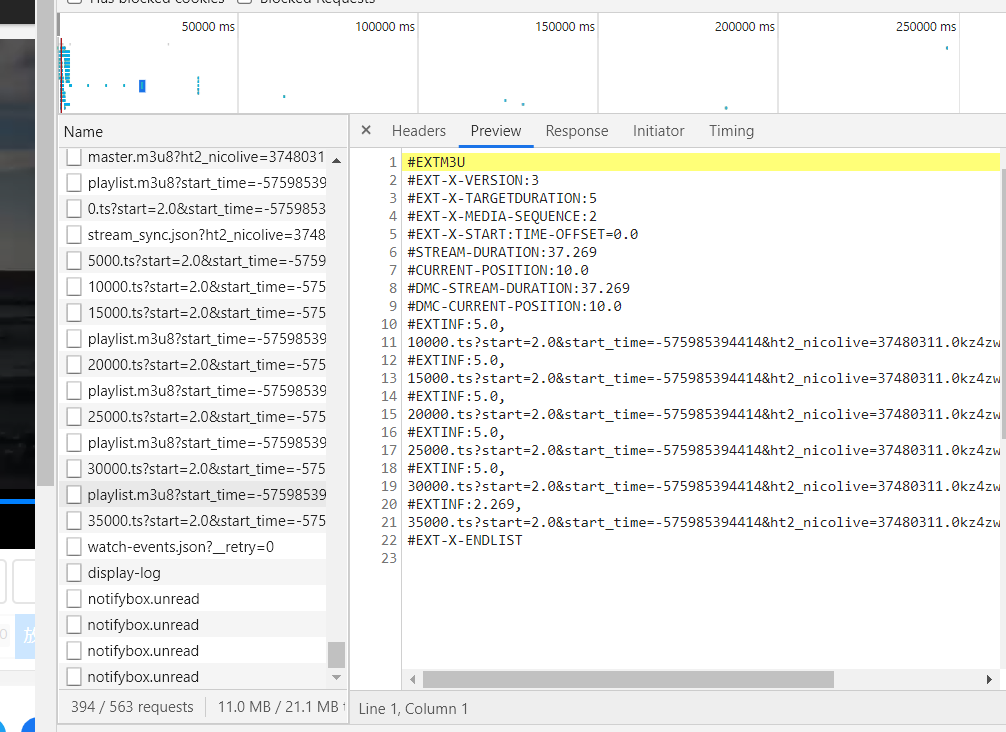Click the #EXT-X-ENDLIST line
Screen dimensions: 1006x732
[x=465, y=540]
